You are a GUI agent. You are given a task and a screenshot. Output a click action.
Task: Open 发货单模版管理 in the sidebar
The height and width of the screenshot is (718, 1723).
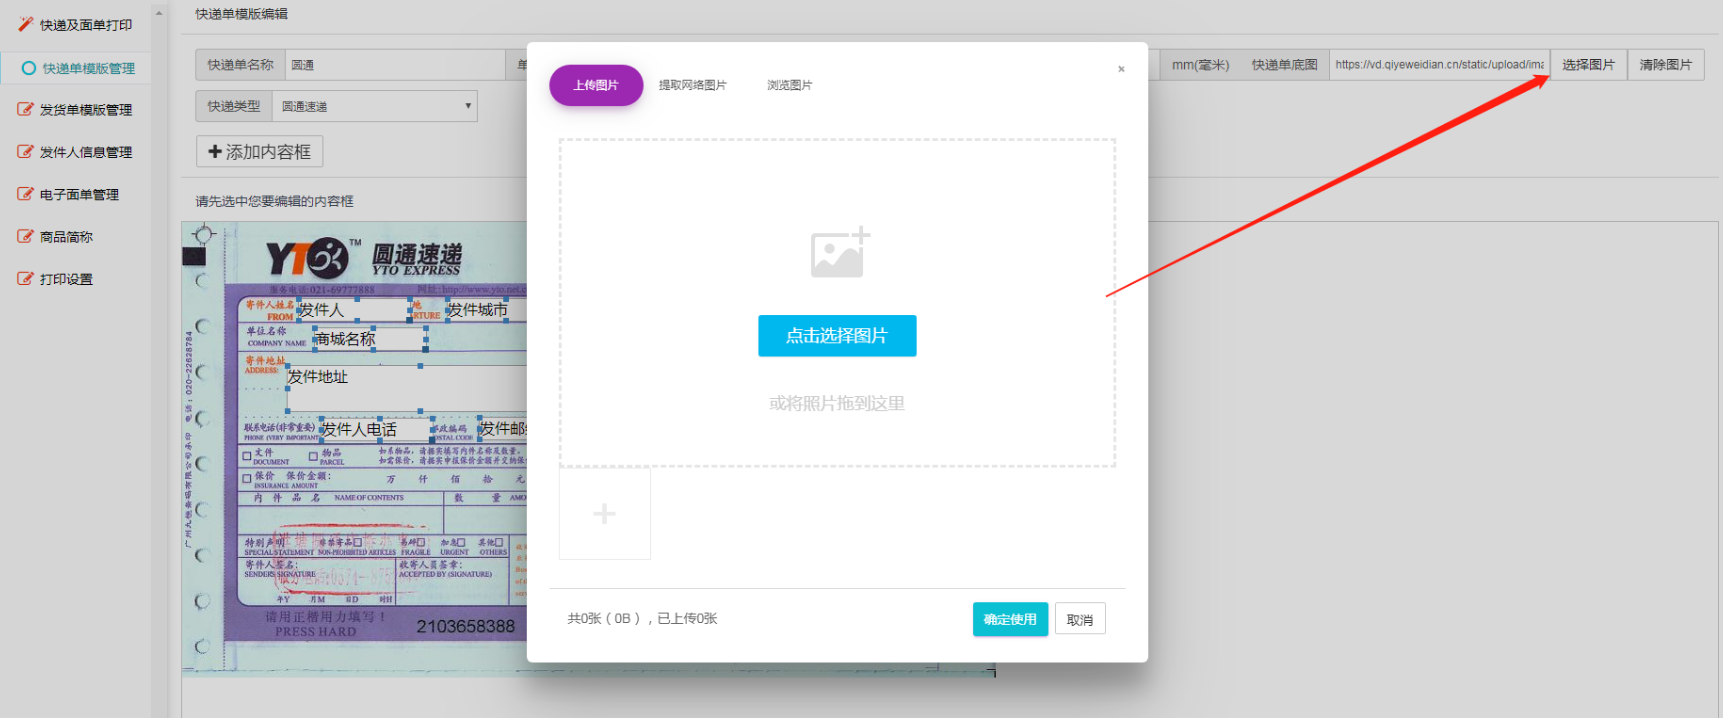click(86, 110)
